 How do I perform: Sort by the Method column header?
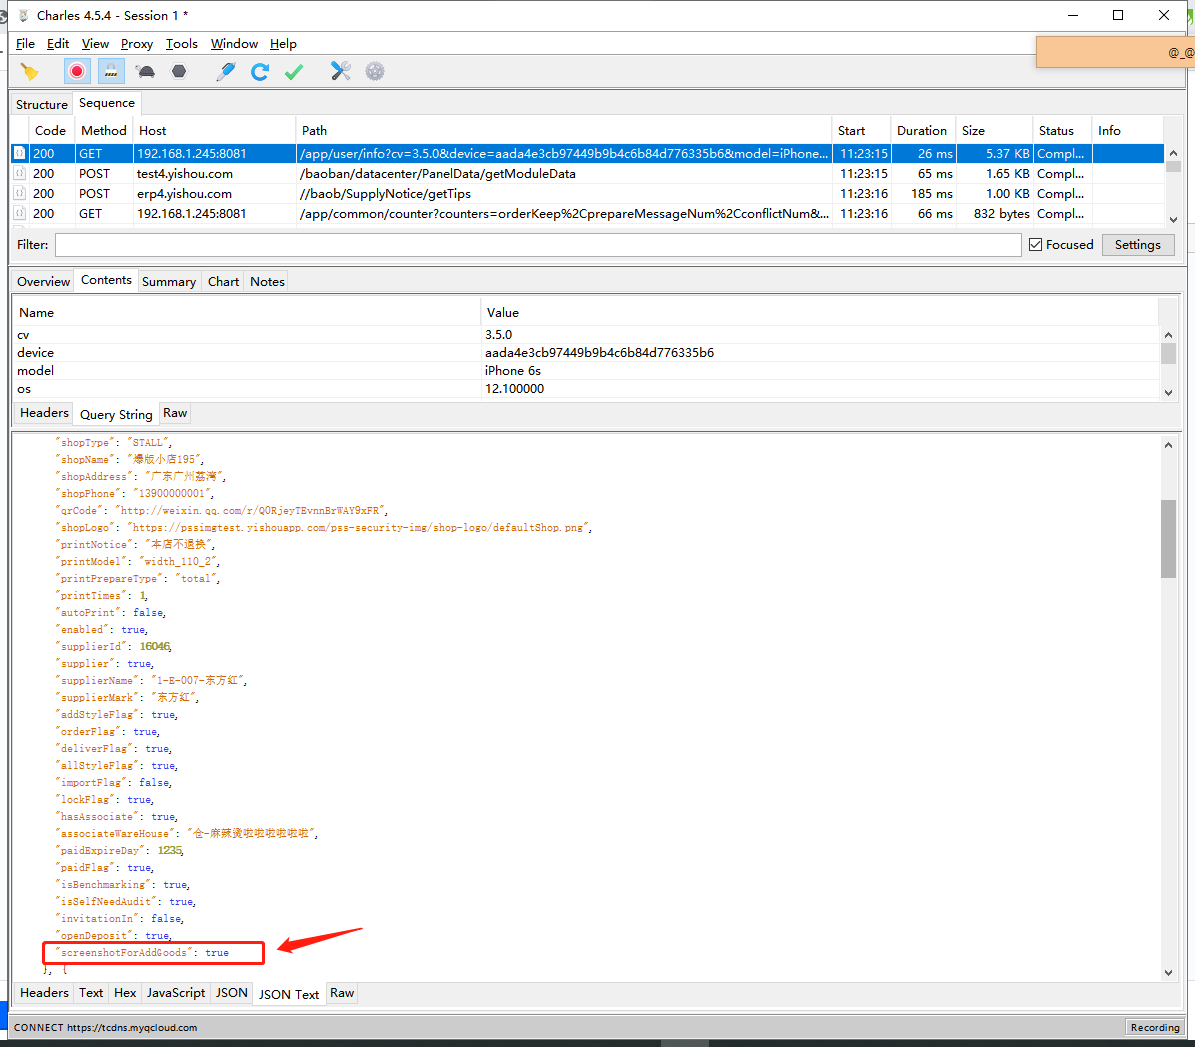tap(104, 130)
